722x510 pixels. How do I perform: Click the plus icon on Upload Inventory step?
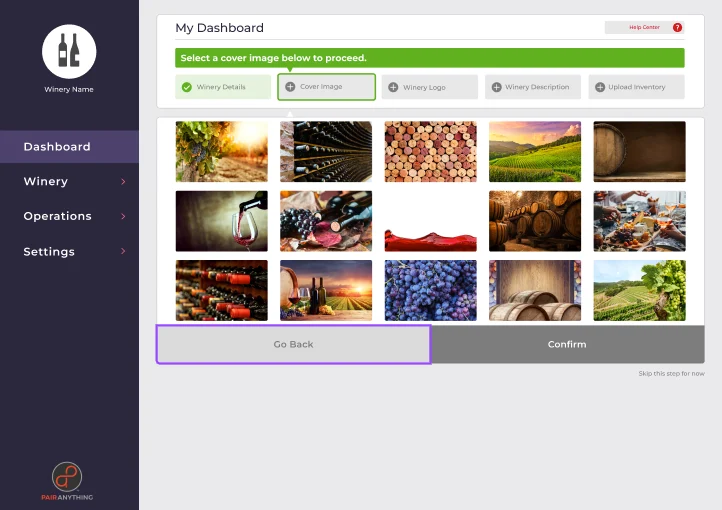point(600,87)
